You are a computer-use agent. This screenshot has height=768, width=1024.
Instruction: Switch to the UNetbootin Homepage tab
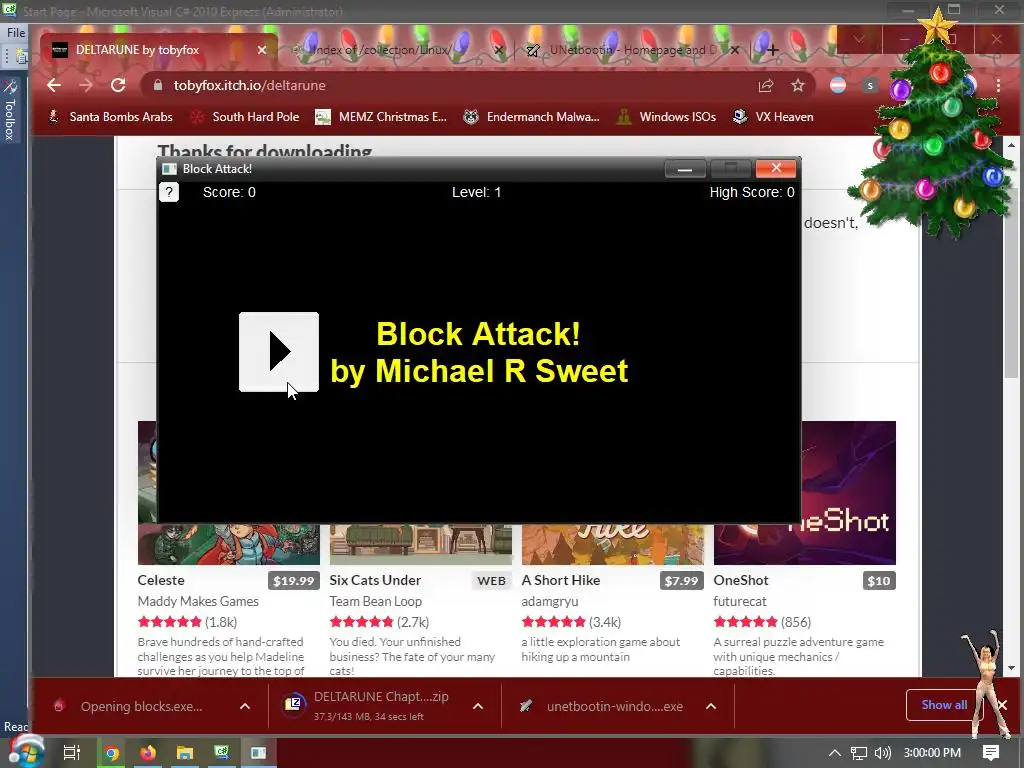pyautogui.click(x=624, y=50)
